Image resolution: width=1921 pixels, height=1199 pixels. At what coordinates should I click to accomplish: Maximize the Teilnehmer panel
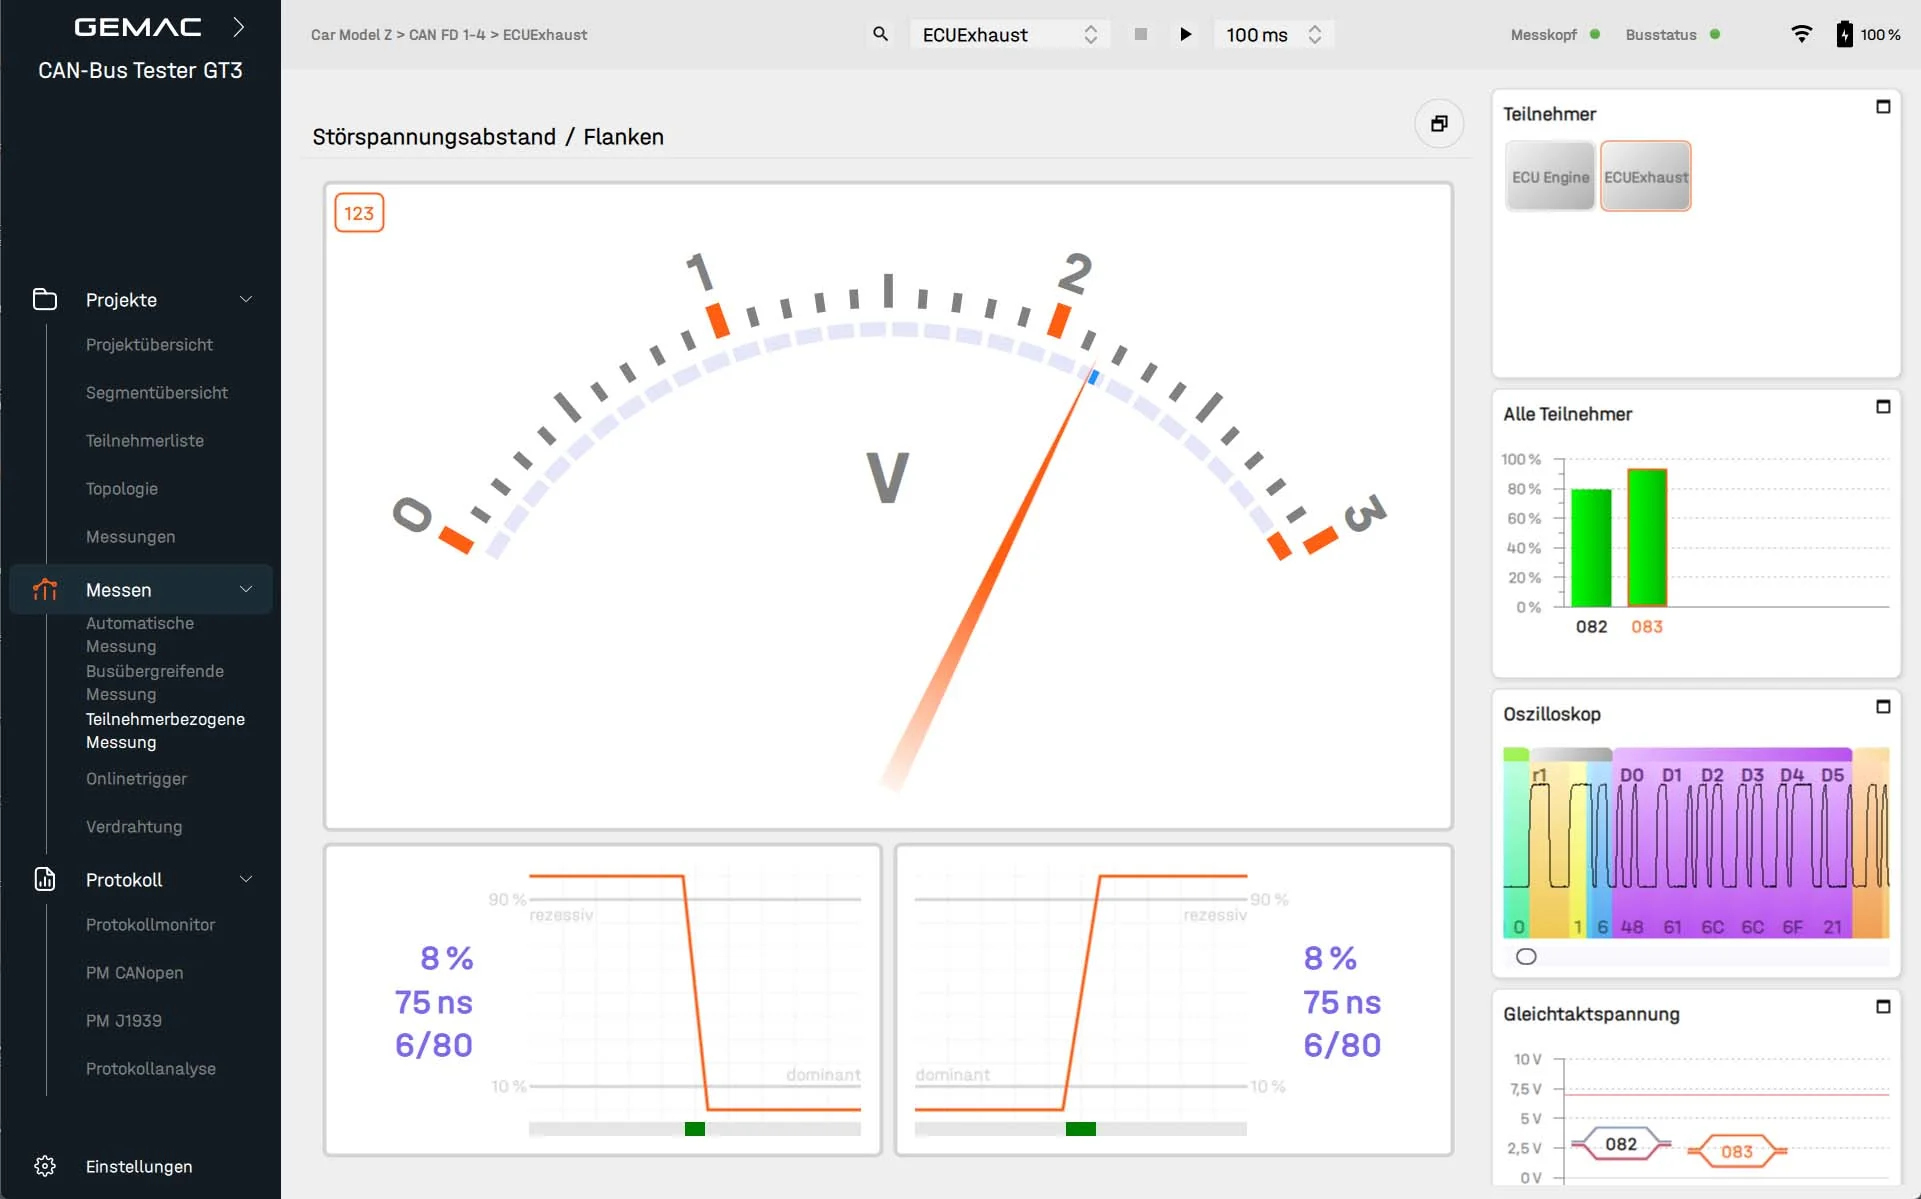tap(1883, 107)
